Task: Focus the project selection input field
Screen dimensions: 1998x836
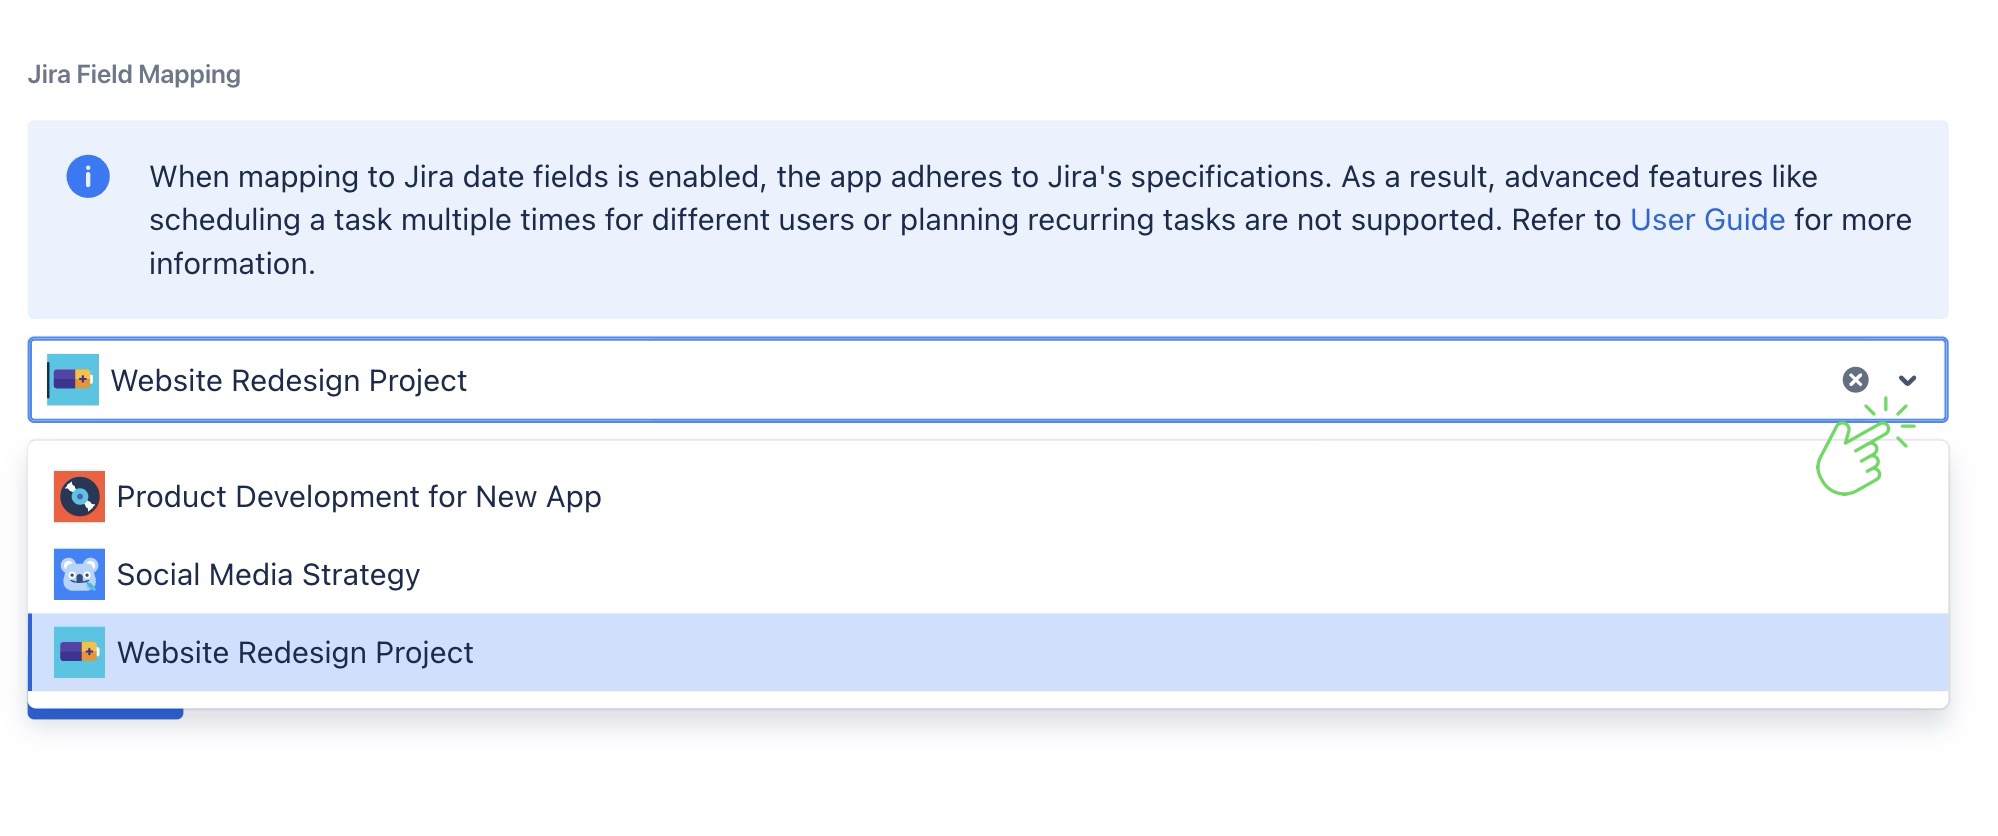Action: coord(1100,380)
